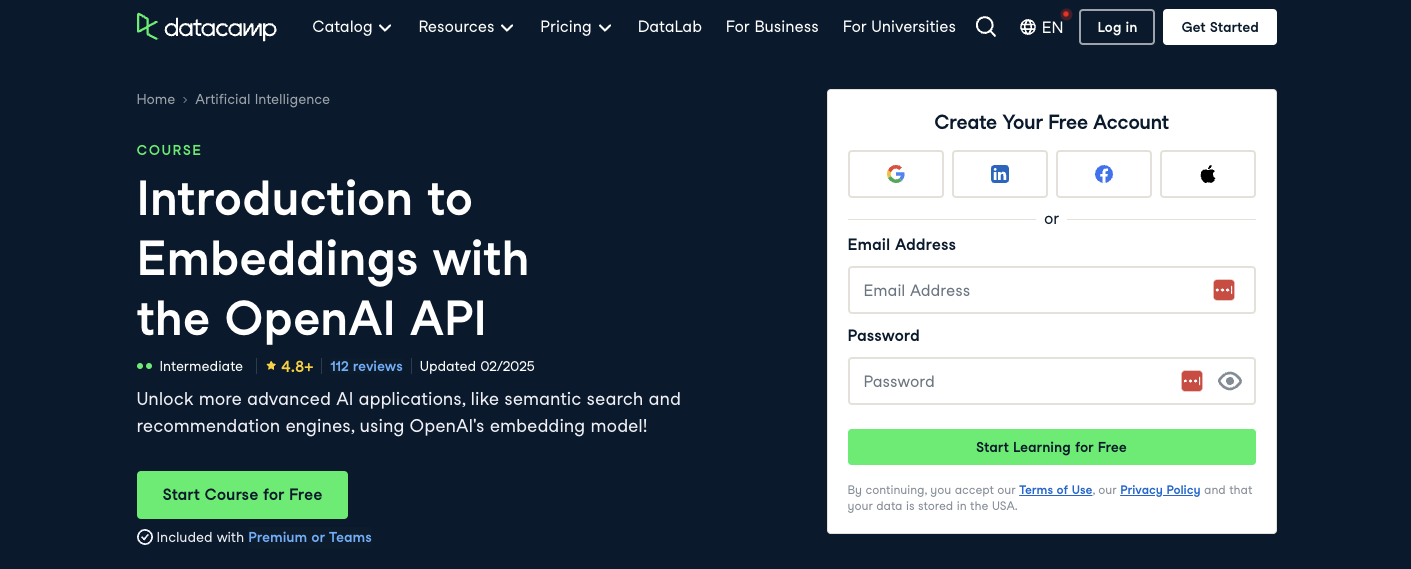This screenshot has height=569, width=1411.
Task: Click the Get Started button
Action: coord(1220,27)
